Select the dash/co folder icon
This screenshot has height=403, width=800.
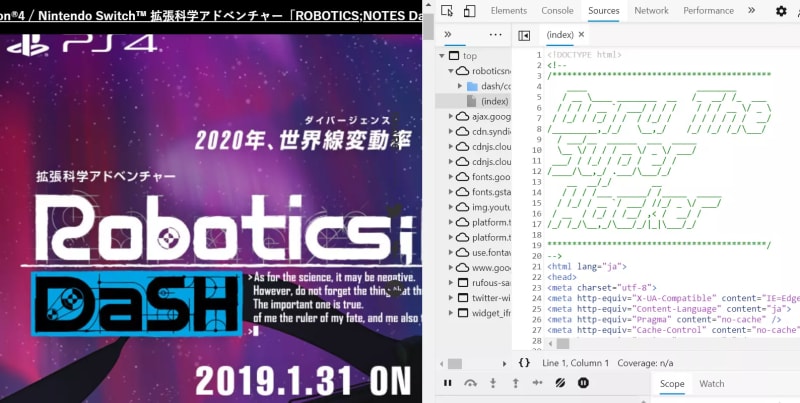point(472,86)
